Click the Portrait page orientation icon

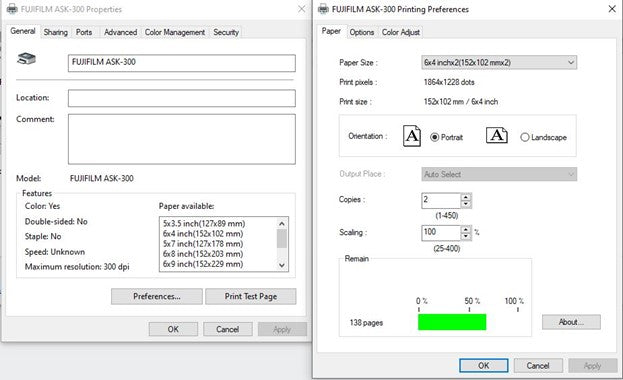tap(412, 136)
